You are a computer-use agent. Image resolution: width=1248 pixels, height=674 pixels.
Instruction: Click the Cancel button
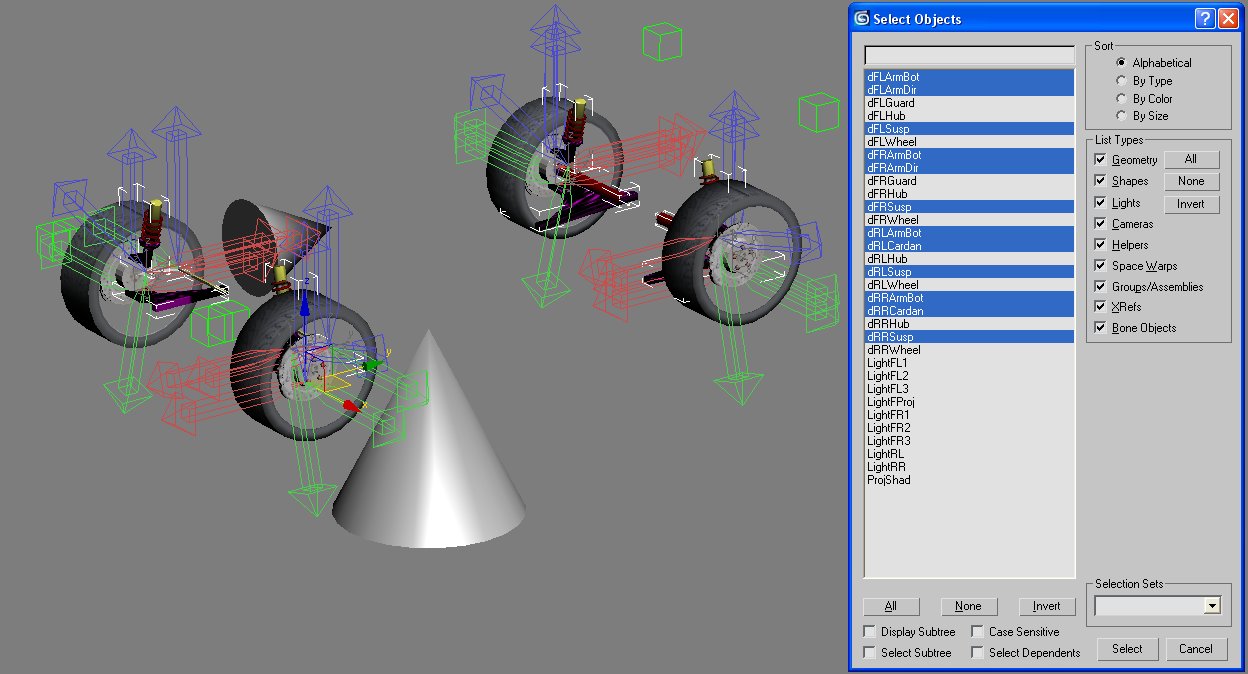[x=1195, y=649]
